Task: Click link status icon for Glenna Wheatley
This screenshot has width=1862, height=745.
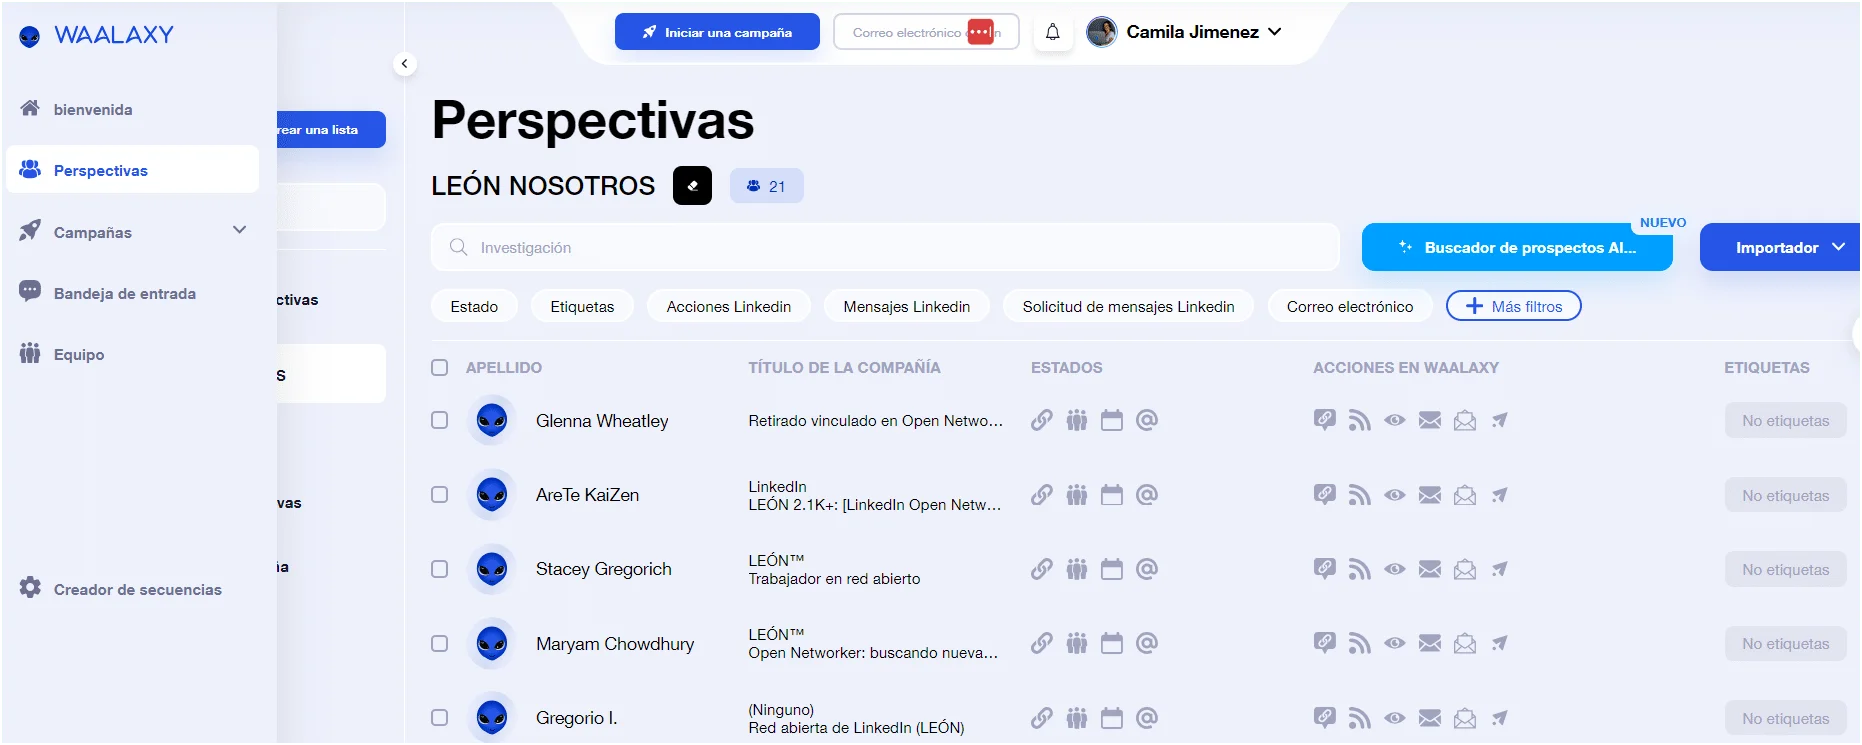Action: pyautogui.click(x=1042, y=420)
